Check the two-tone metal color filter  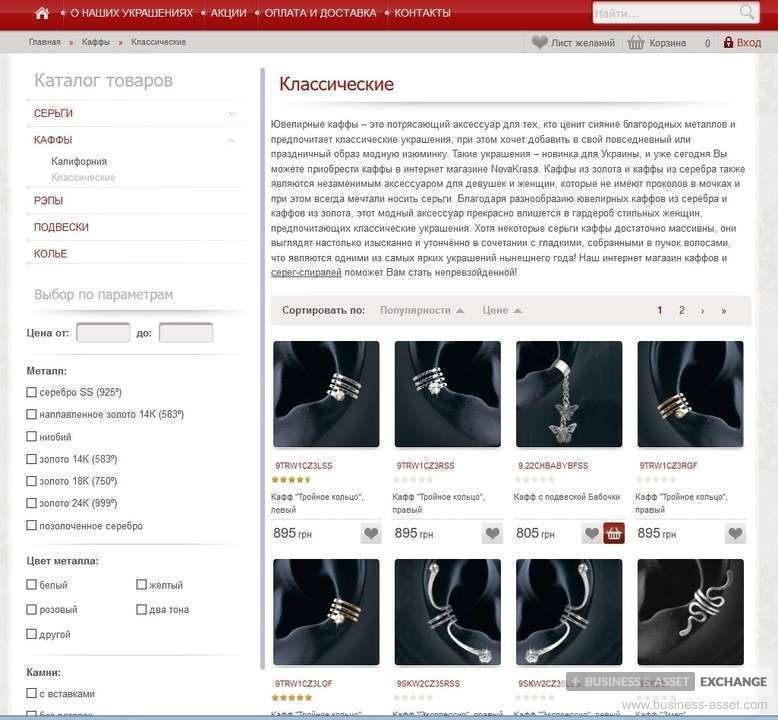(141, 609)
